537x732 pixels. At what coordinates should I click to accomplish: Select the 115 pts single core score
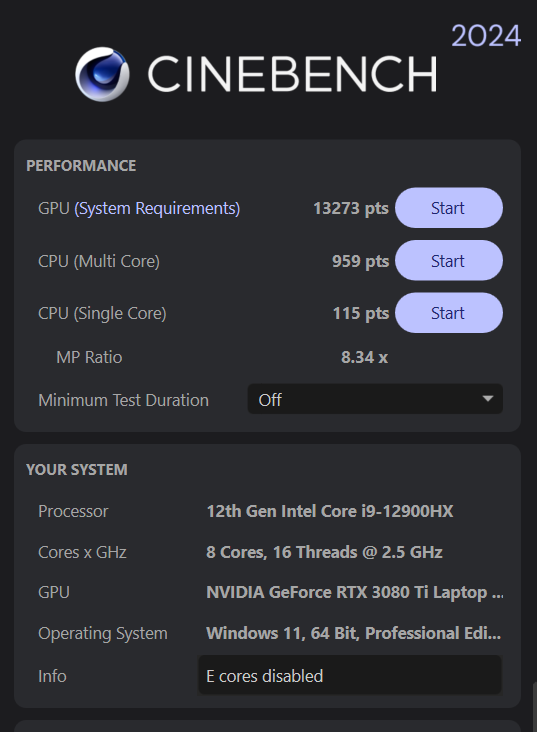tap(361, 313)
